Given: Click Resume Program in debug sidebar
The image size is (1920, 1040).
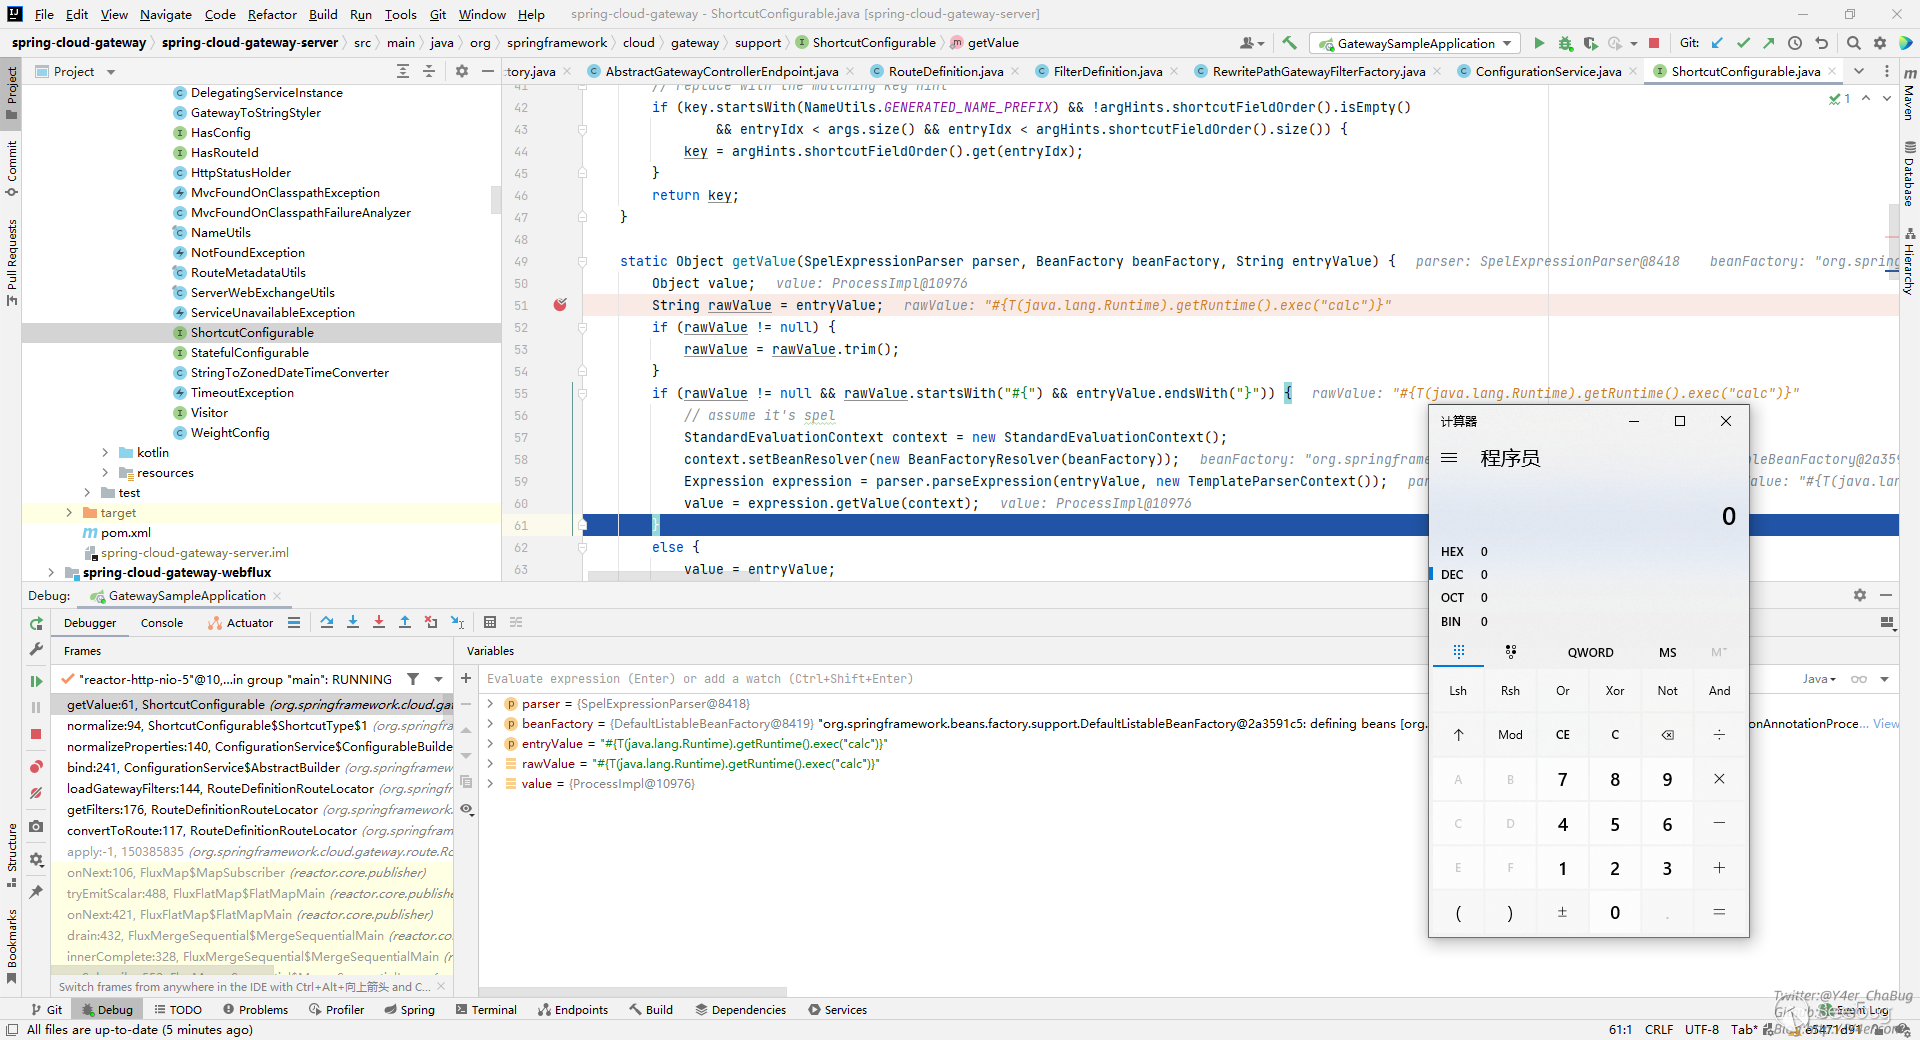Looking at the screenshot, I should [36, 681].
